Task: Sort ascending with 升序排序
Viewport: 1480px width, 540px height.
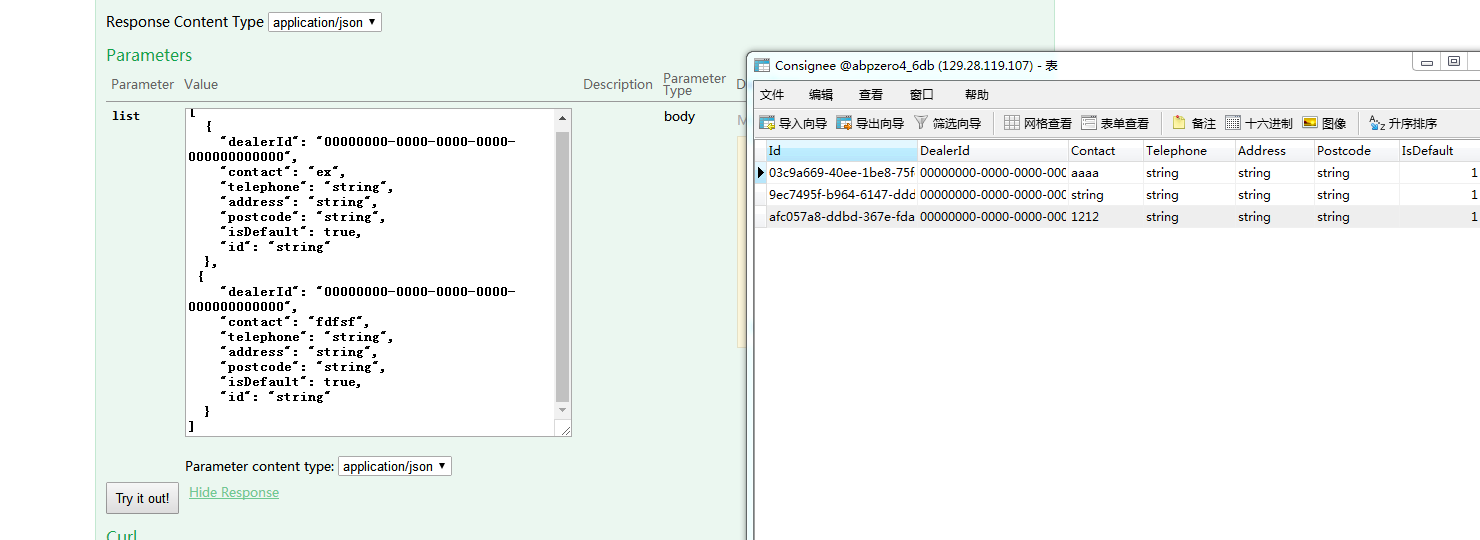Action: pos(1403,123)
